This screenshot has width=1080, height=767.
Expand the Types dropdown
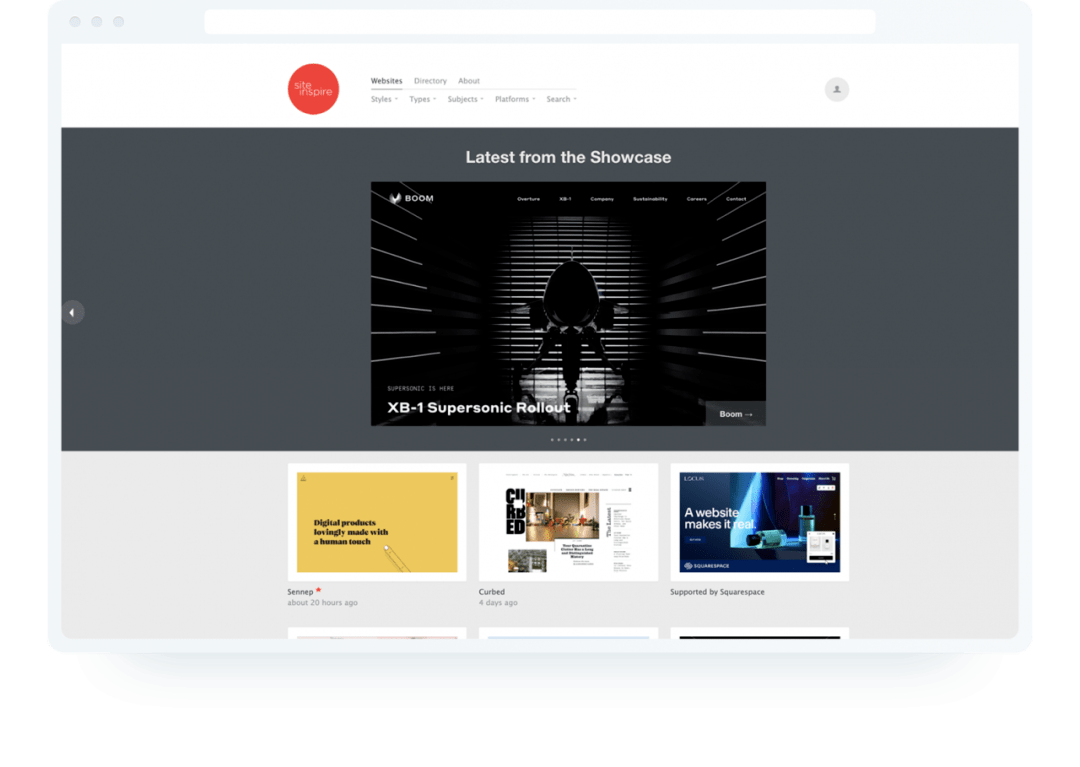click(x=423, y=99)
